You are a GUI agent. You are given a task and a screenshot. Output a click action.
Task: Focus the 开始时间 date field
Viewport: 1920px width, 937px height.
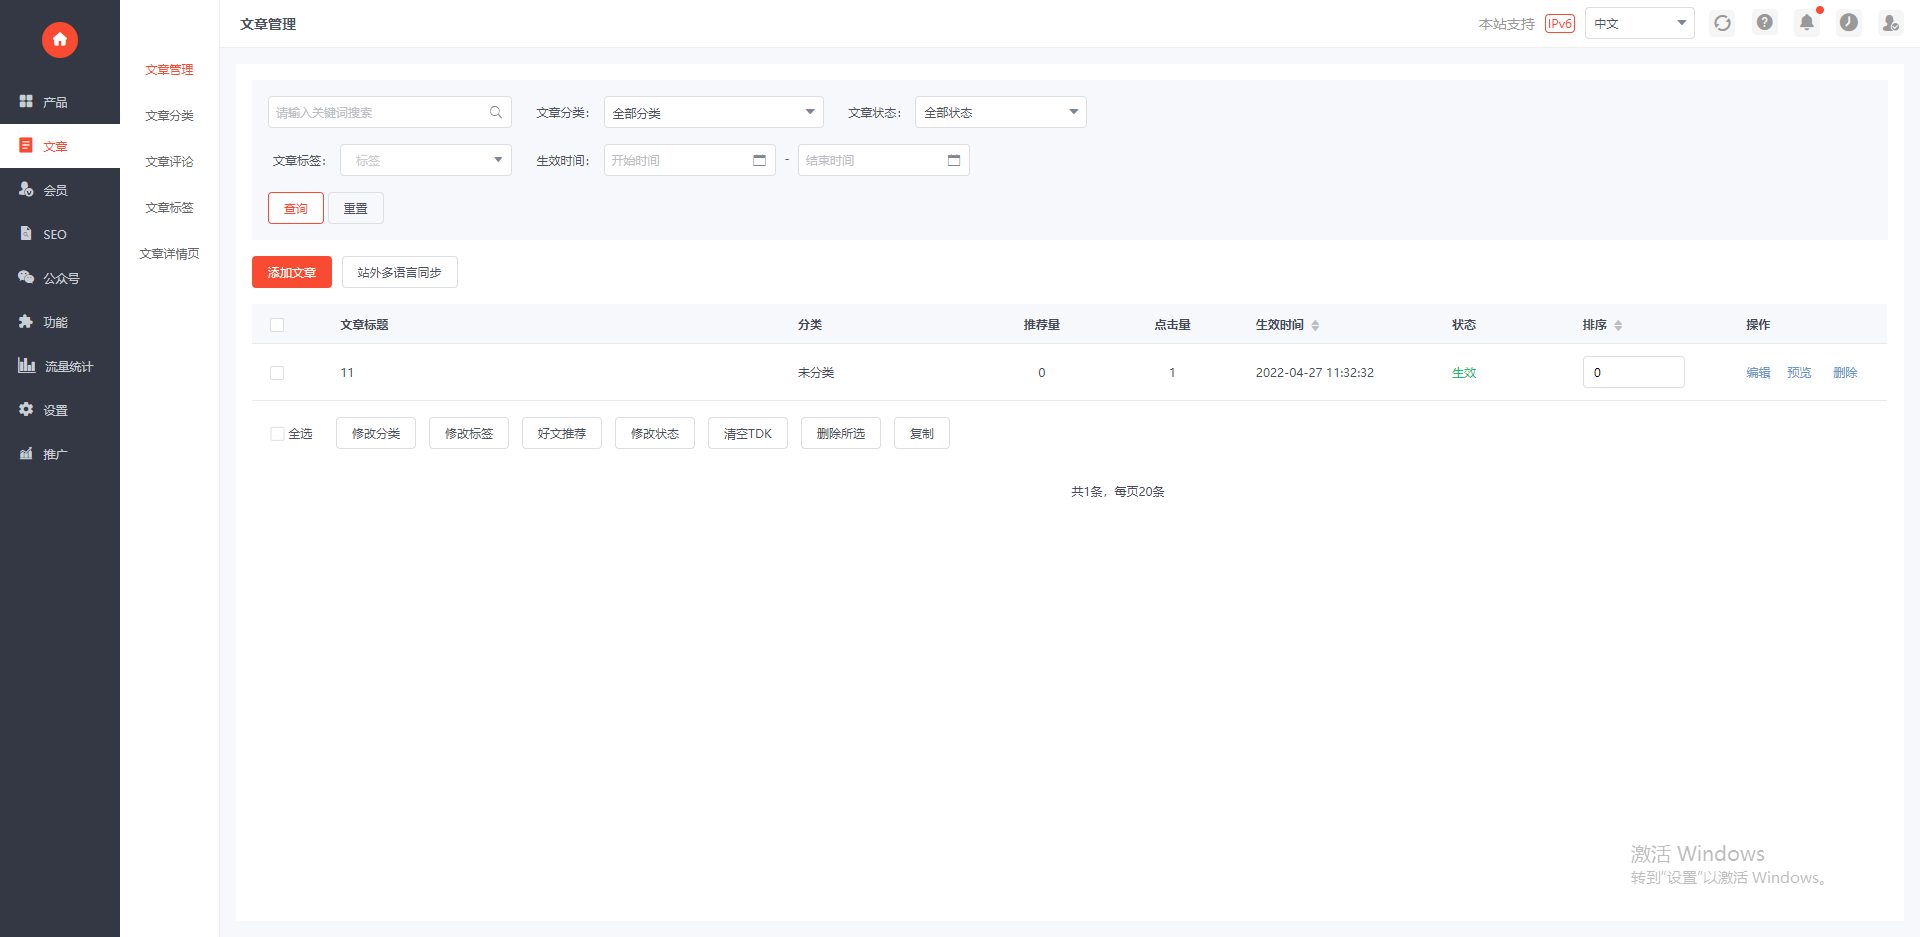(x=690, y=160)
